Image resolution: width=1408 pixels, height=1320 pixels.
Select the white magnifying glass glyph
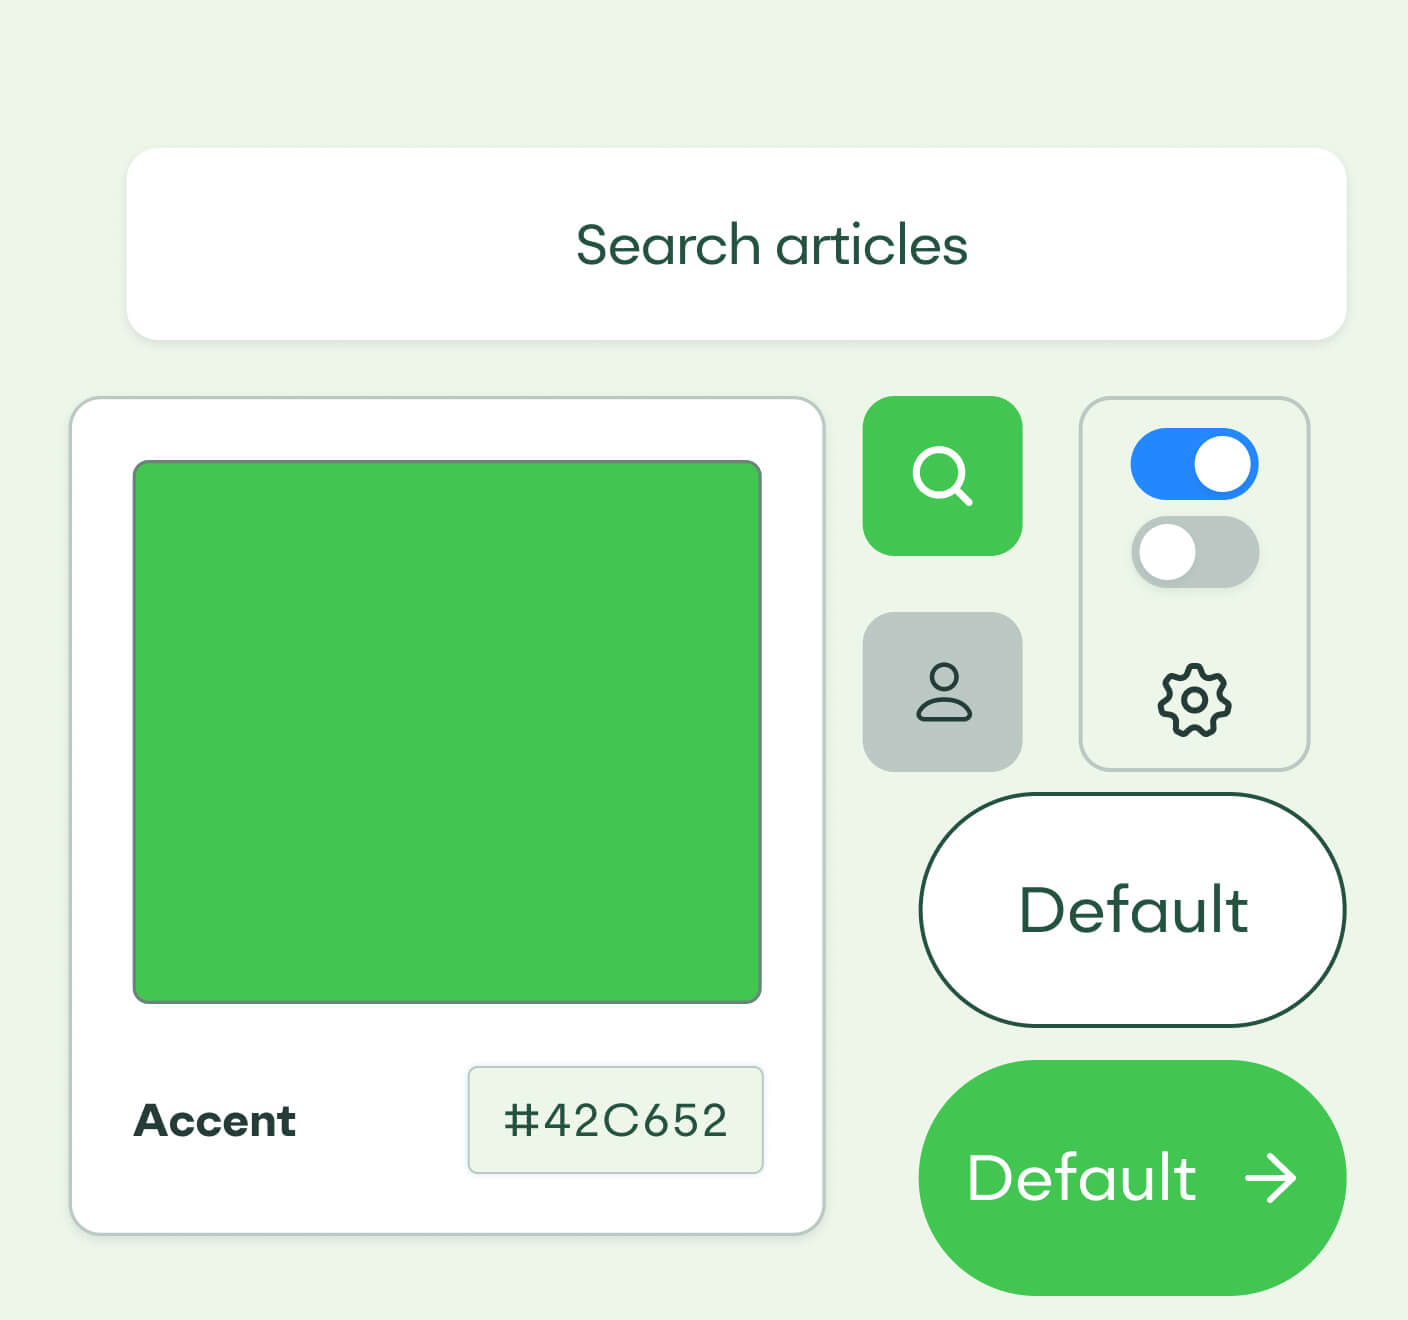[x=942, y=476]
